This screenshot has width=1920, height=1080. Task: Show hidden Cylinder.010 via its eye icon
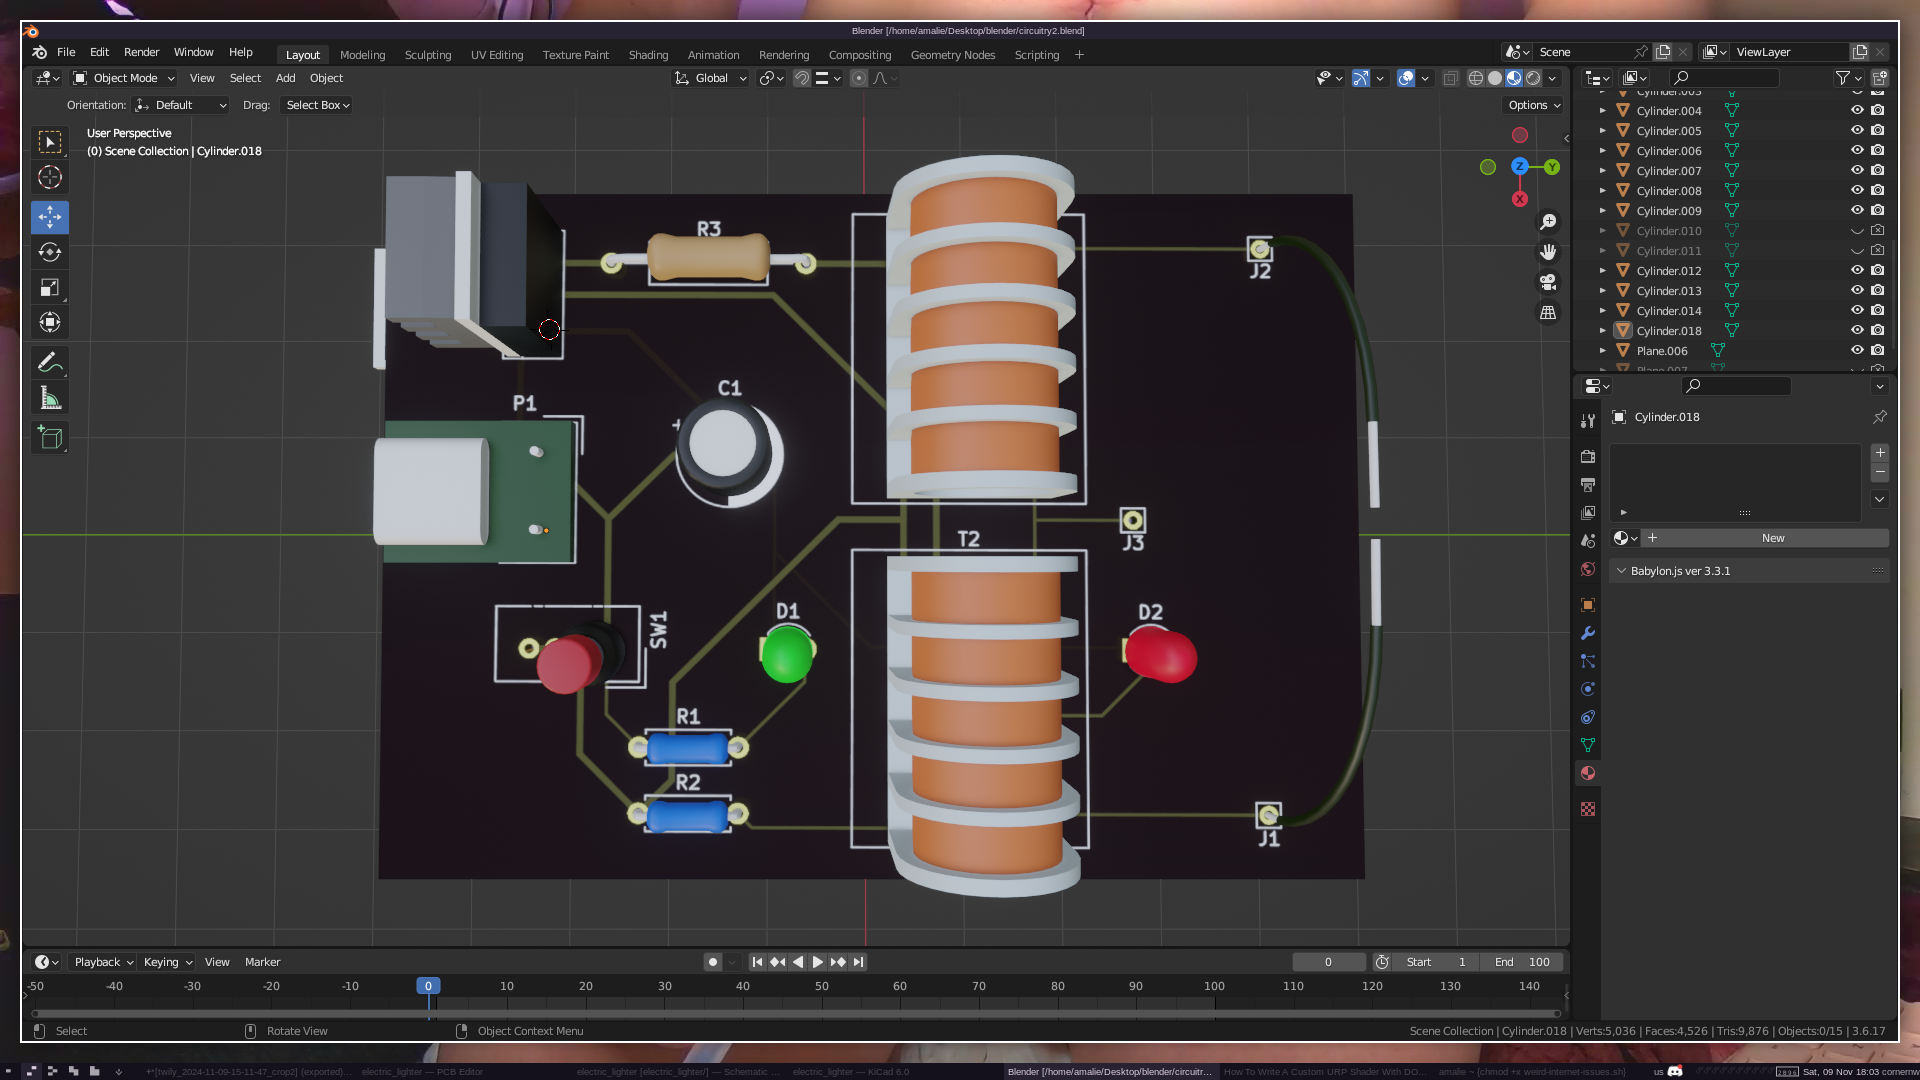pos(1856,231)
